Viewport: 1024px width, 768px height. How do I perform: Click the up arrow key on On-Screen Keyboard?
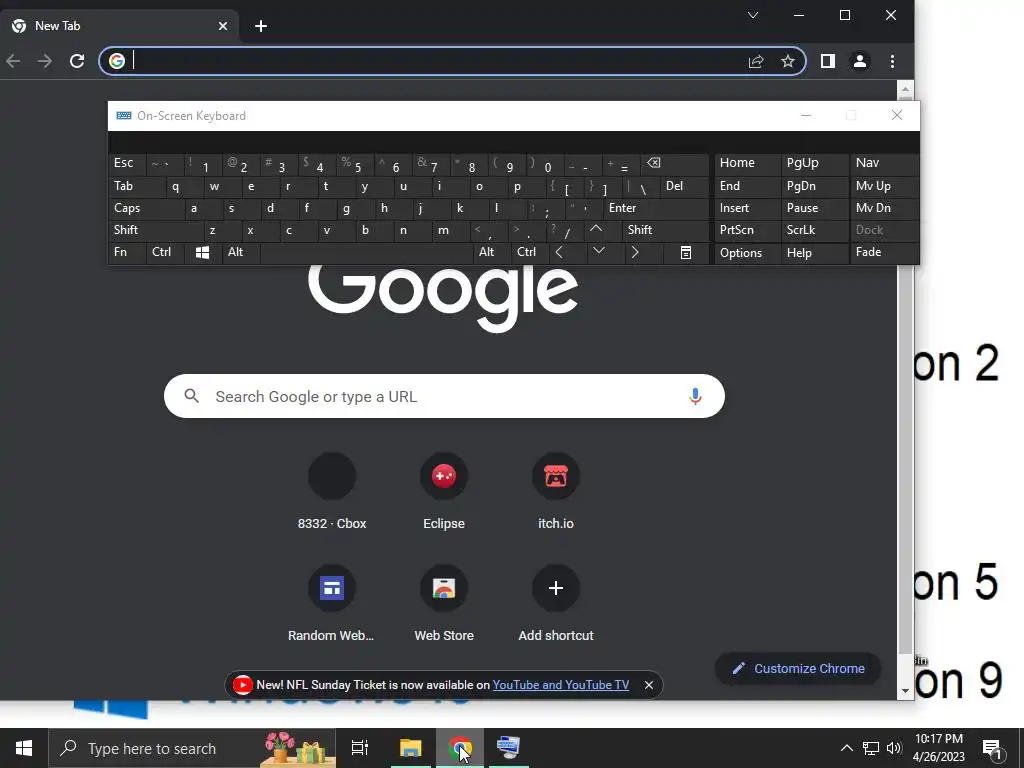[596, 229]
